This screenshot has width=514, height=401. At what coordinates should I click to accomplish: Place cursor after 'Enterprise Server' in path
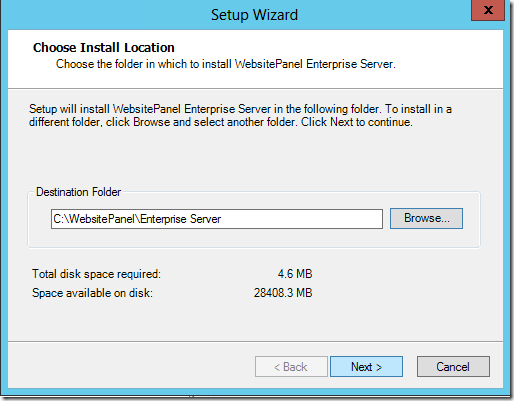(222, 219)
